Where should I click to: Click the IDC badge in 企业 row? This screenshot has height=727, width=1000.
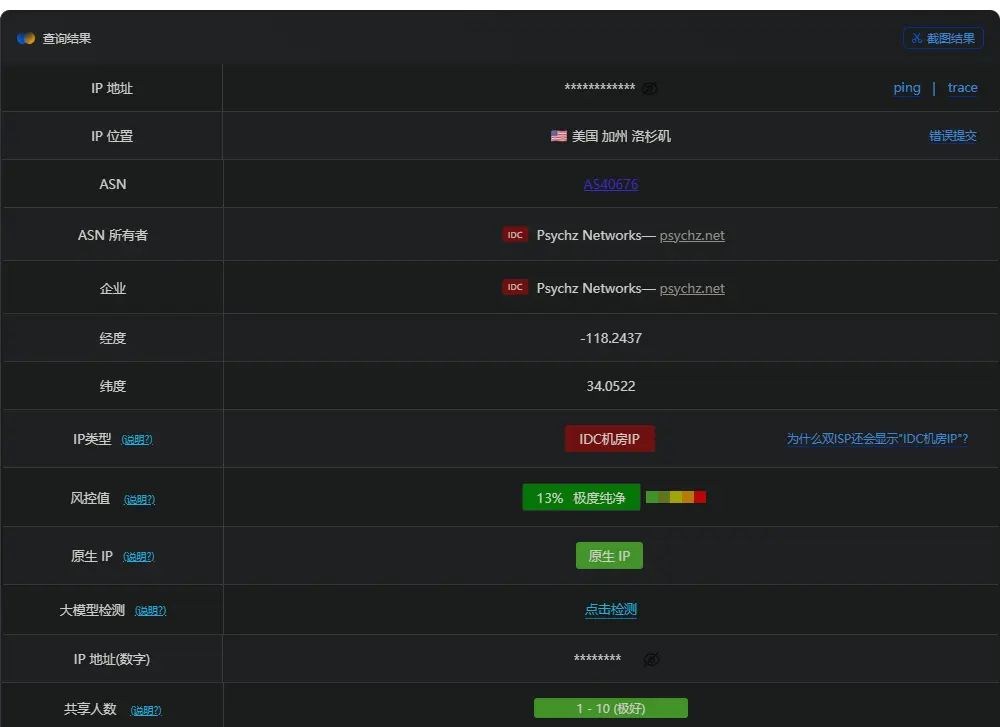tap(515, 288)
